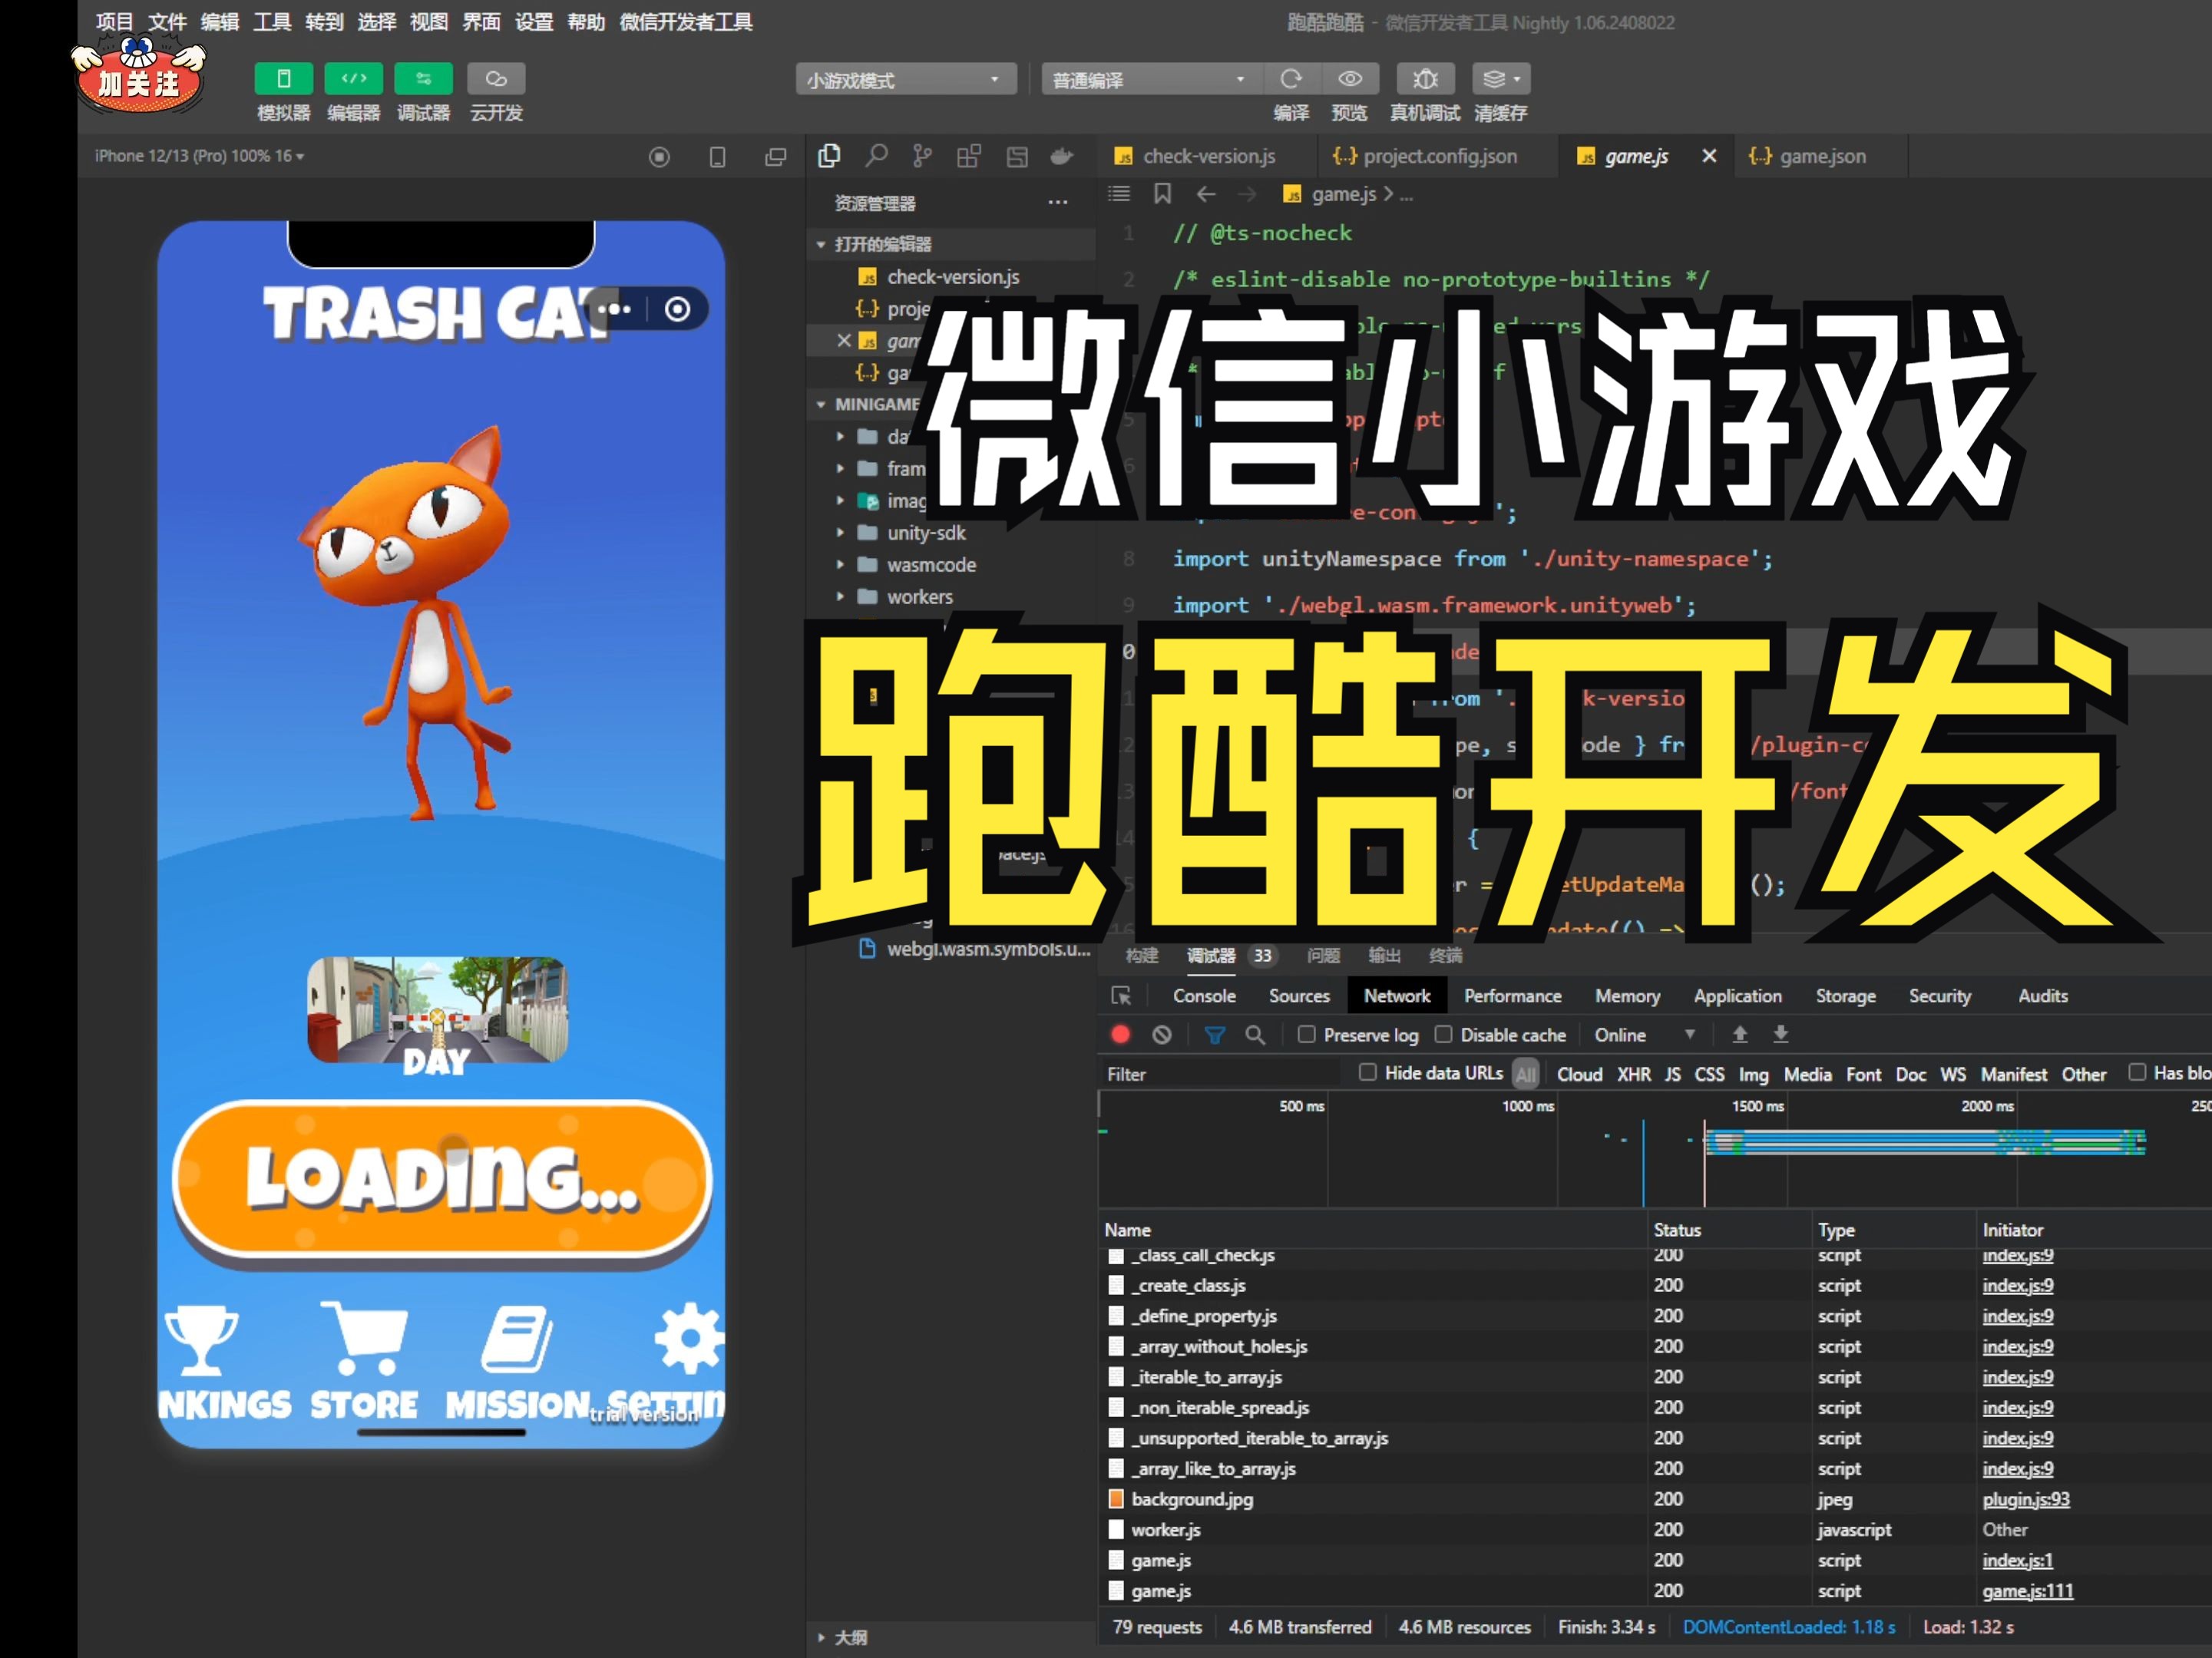Open 项目 menu
Screen dimensions: 2212x1658
114,22
